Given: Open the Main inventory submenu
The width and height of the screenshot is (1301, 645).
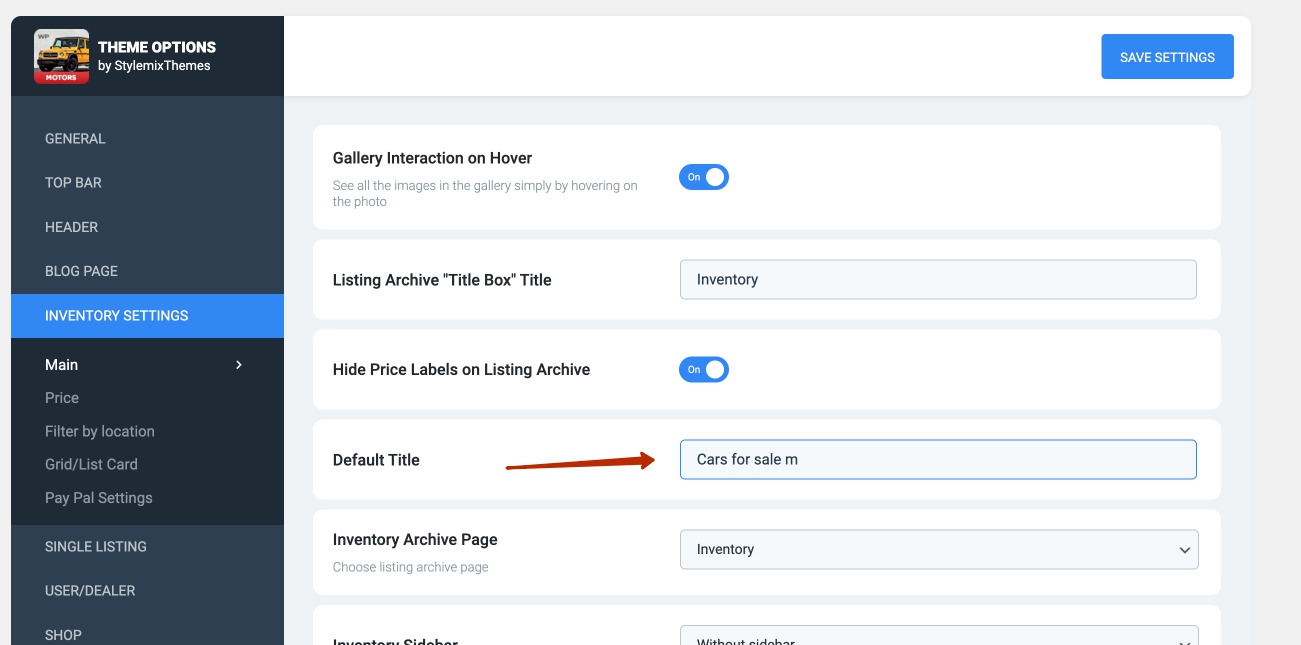Looking at the screenshot, I should coord(62,365).
